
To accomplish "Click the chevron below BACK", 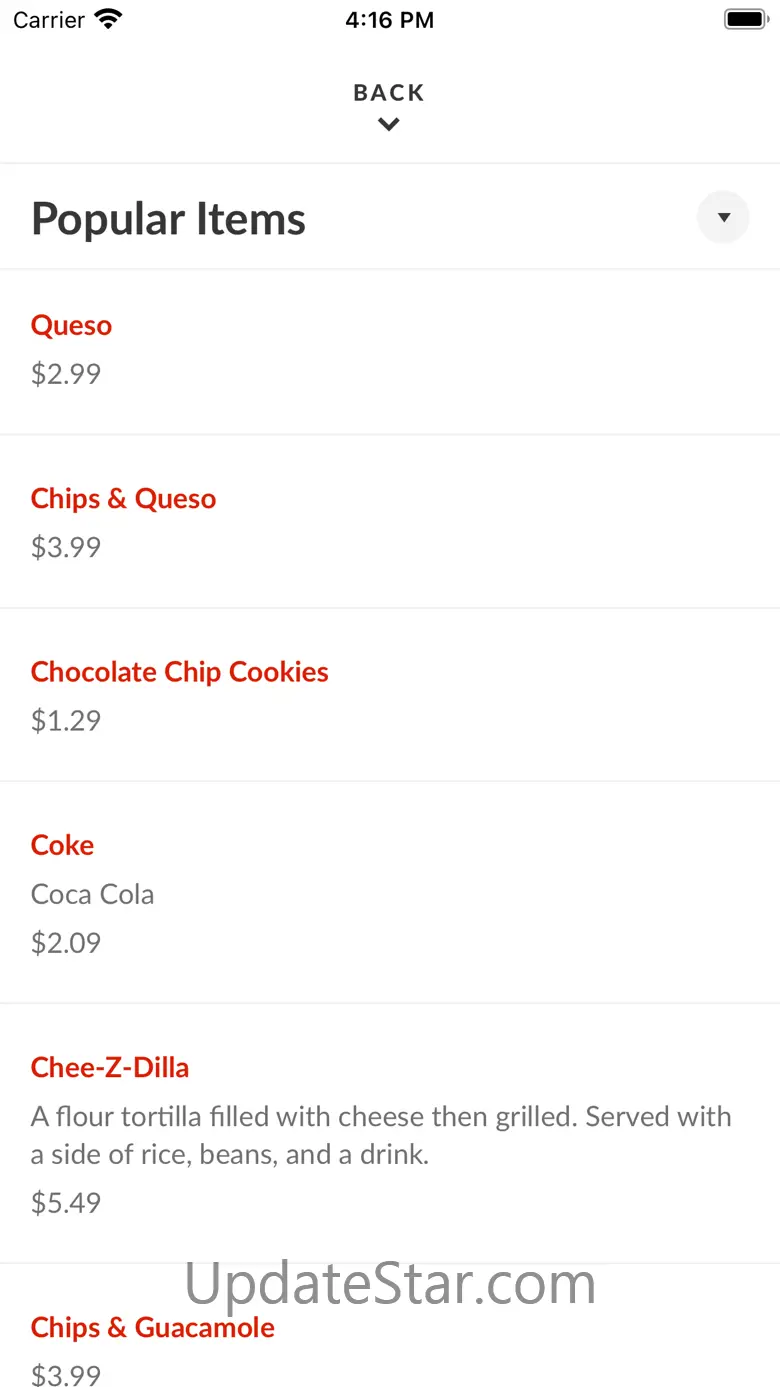I will (x=389, y=125).
